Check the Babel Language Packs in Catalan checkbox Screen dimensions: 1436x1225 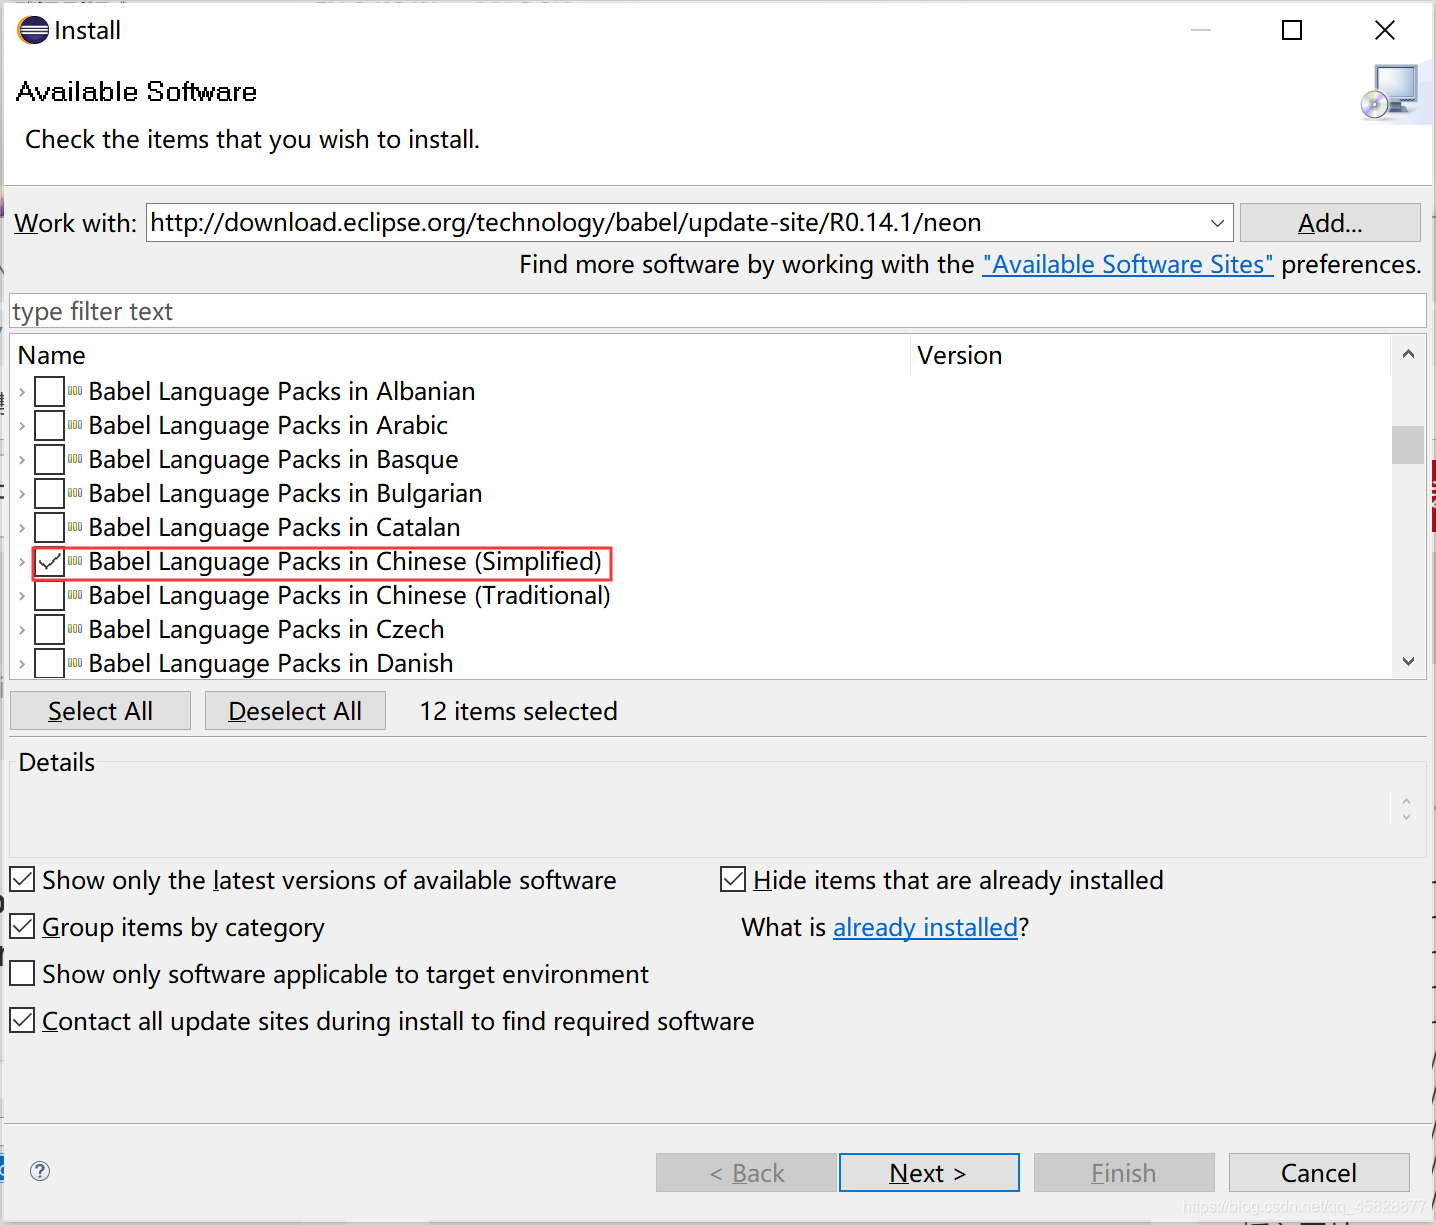pyautogui.click(x=49, y=527)
